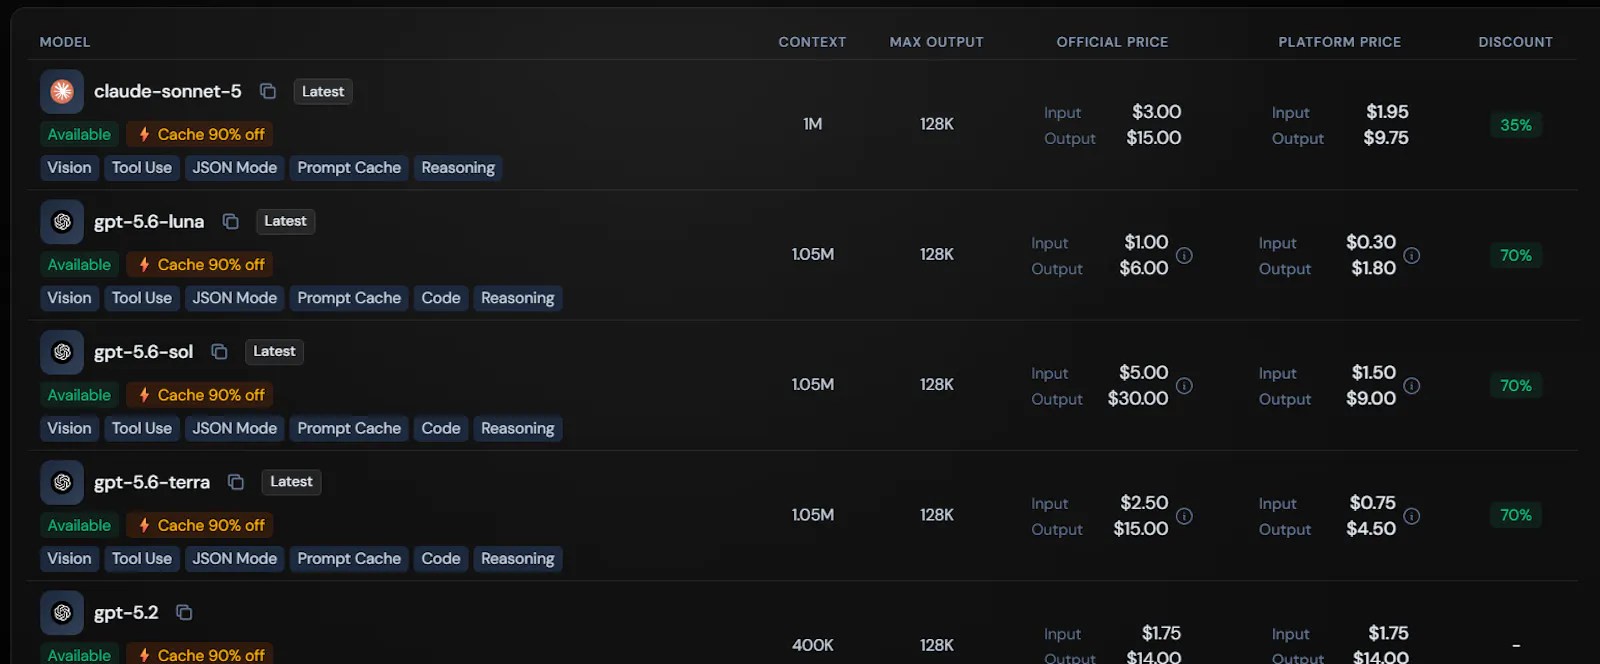Click lightning icon in gpt-5.6-terra cache badge
The image size is (1600, 664).
coord(144,525)
